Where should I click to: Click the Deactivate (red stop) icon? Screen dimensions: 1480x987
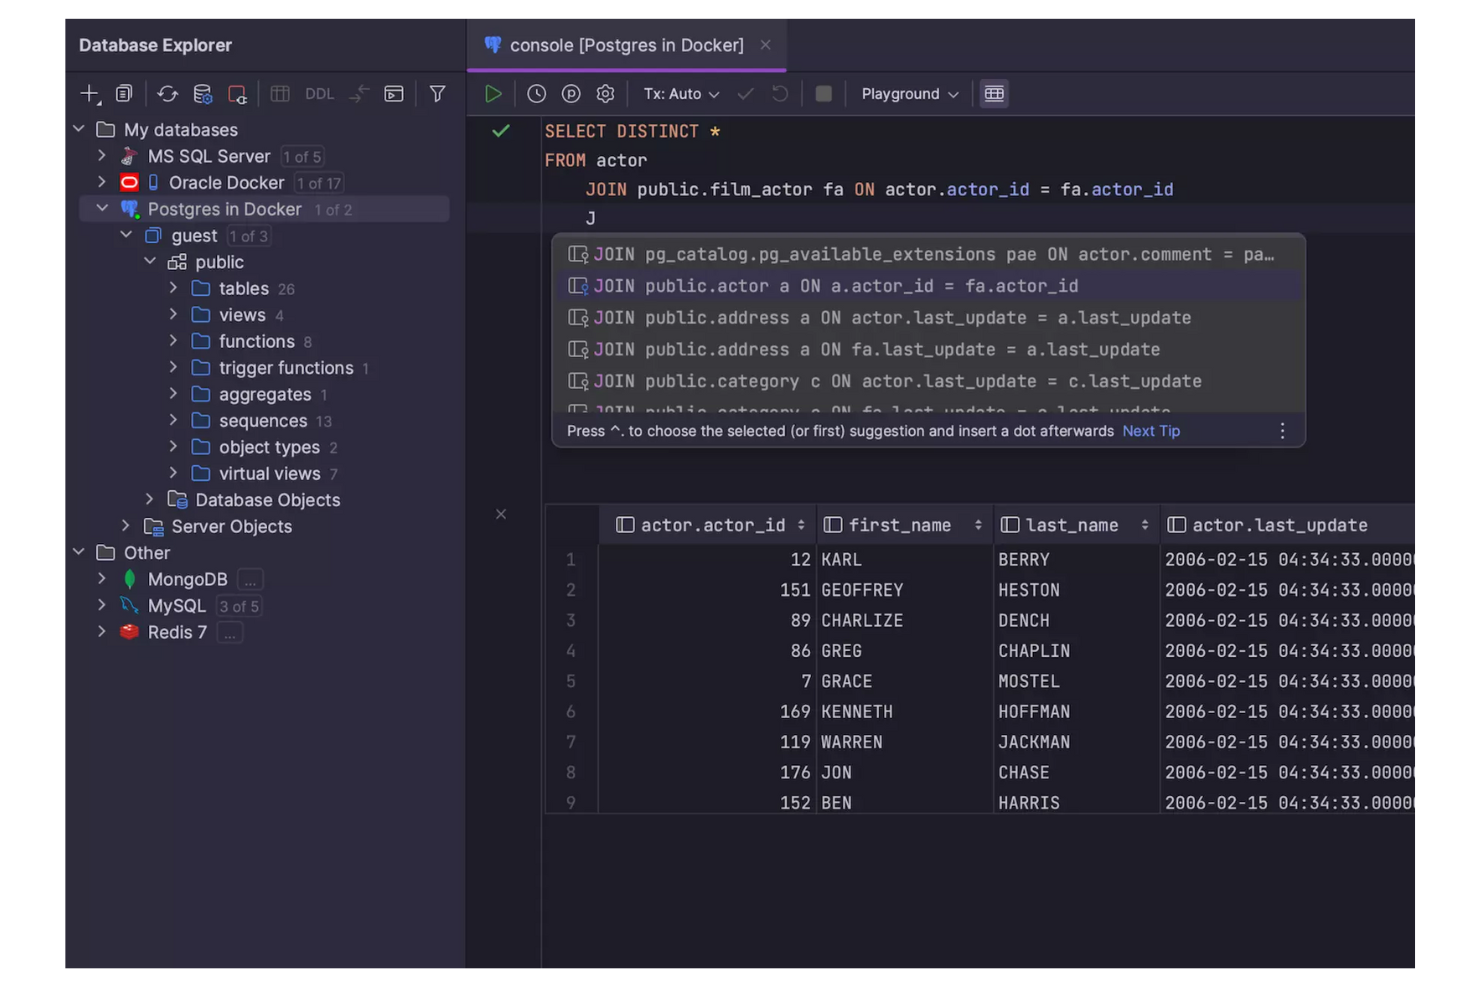(237, 94)
